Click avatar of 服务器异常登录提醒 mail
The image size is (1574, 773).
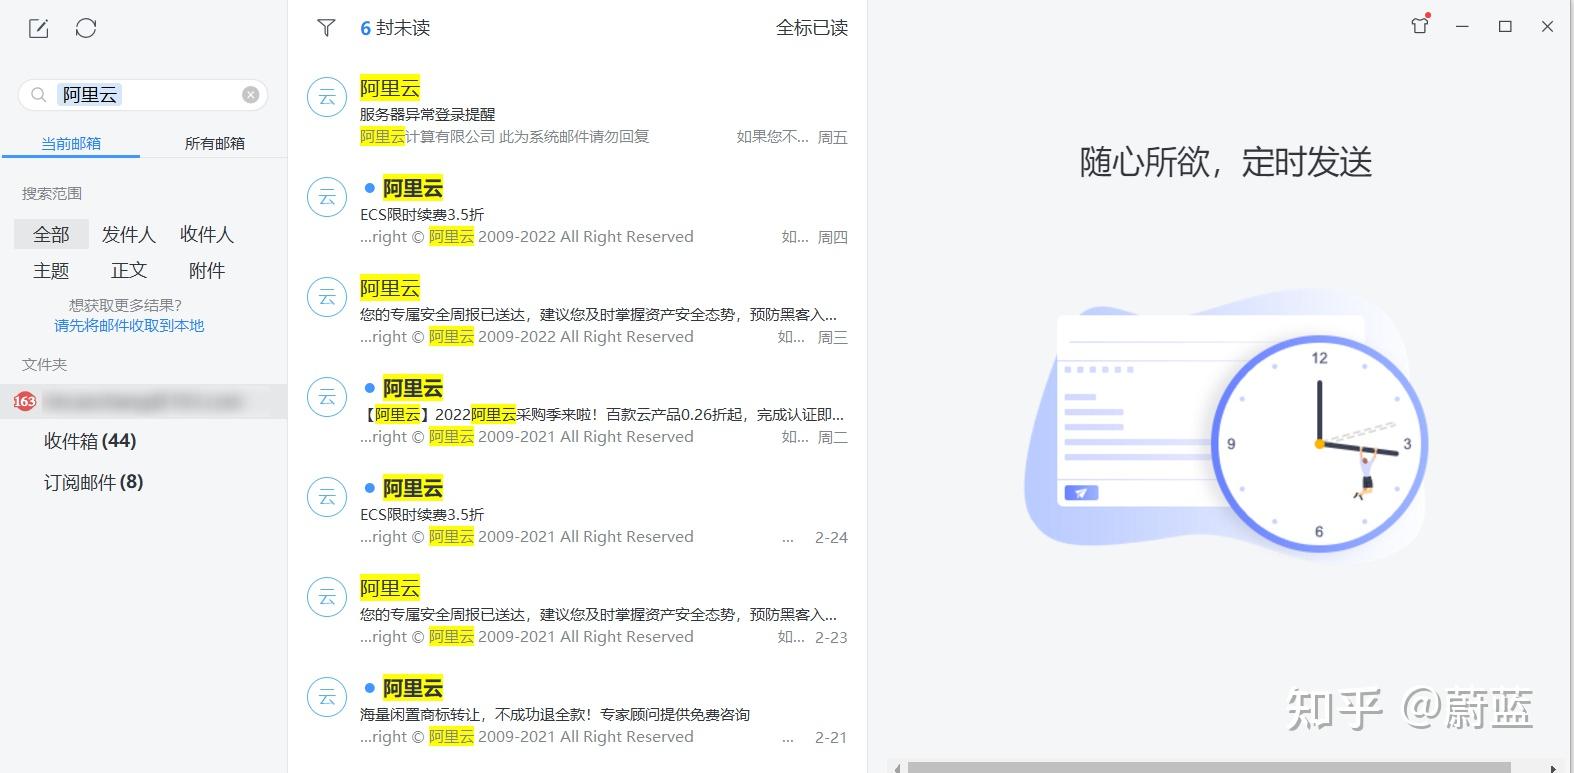[326, 98]
